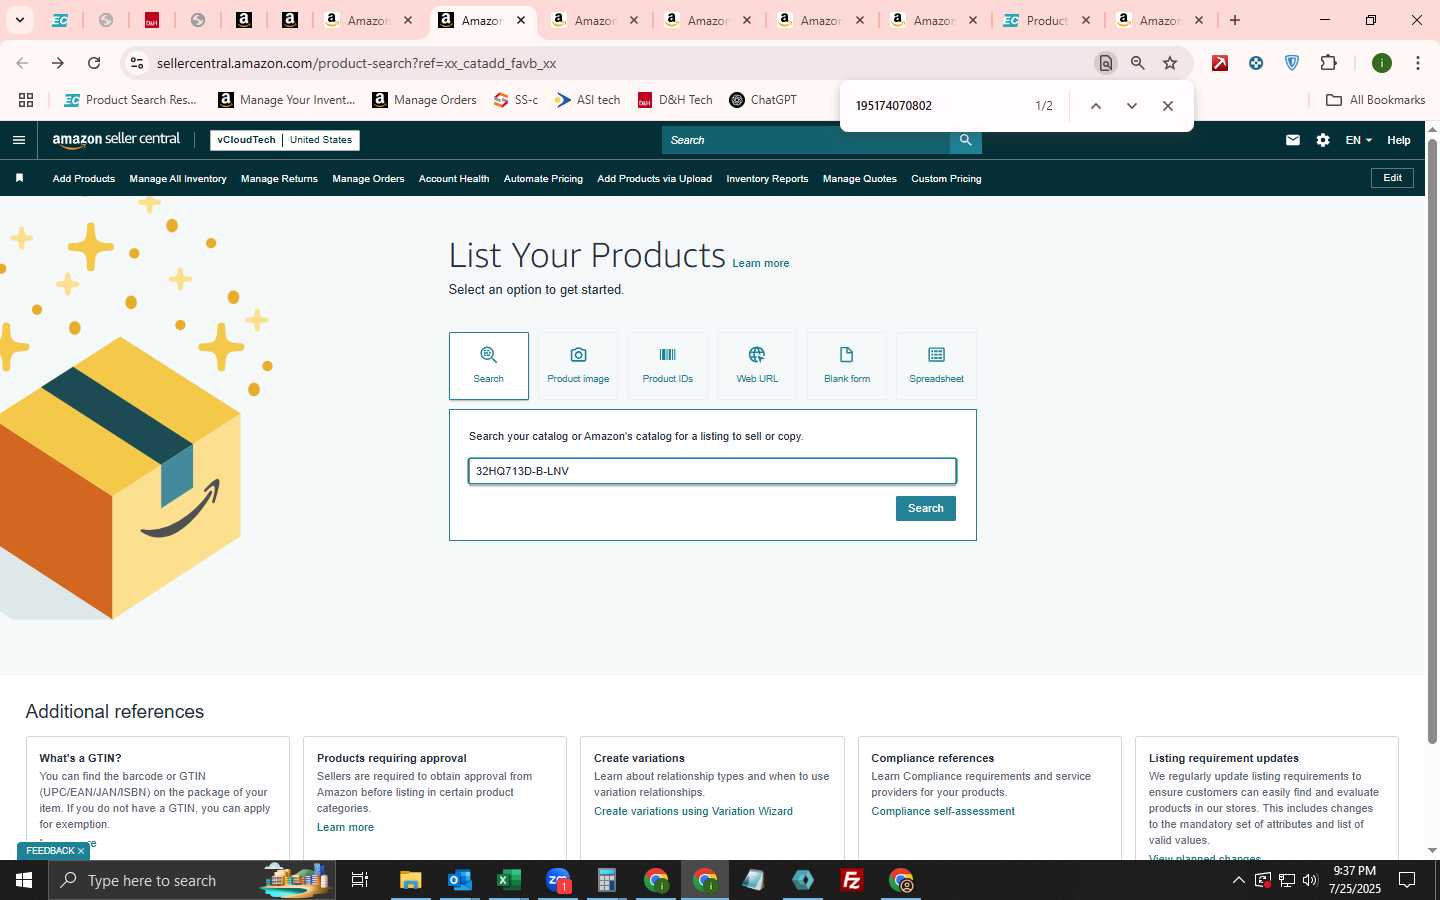Screen dimensions: 1440x900
Task: Open the Seller Central hamburger menu
Action: coord(18,140)
